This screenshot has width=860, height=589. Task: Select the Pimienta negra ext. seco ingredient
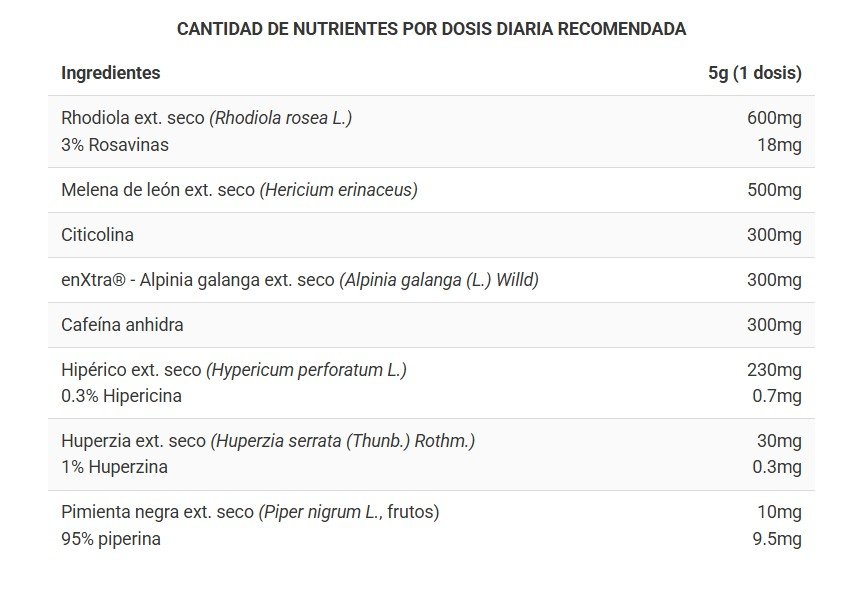(x=250, y=512)
